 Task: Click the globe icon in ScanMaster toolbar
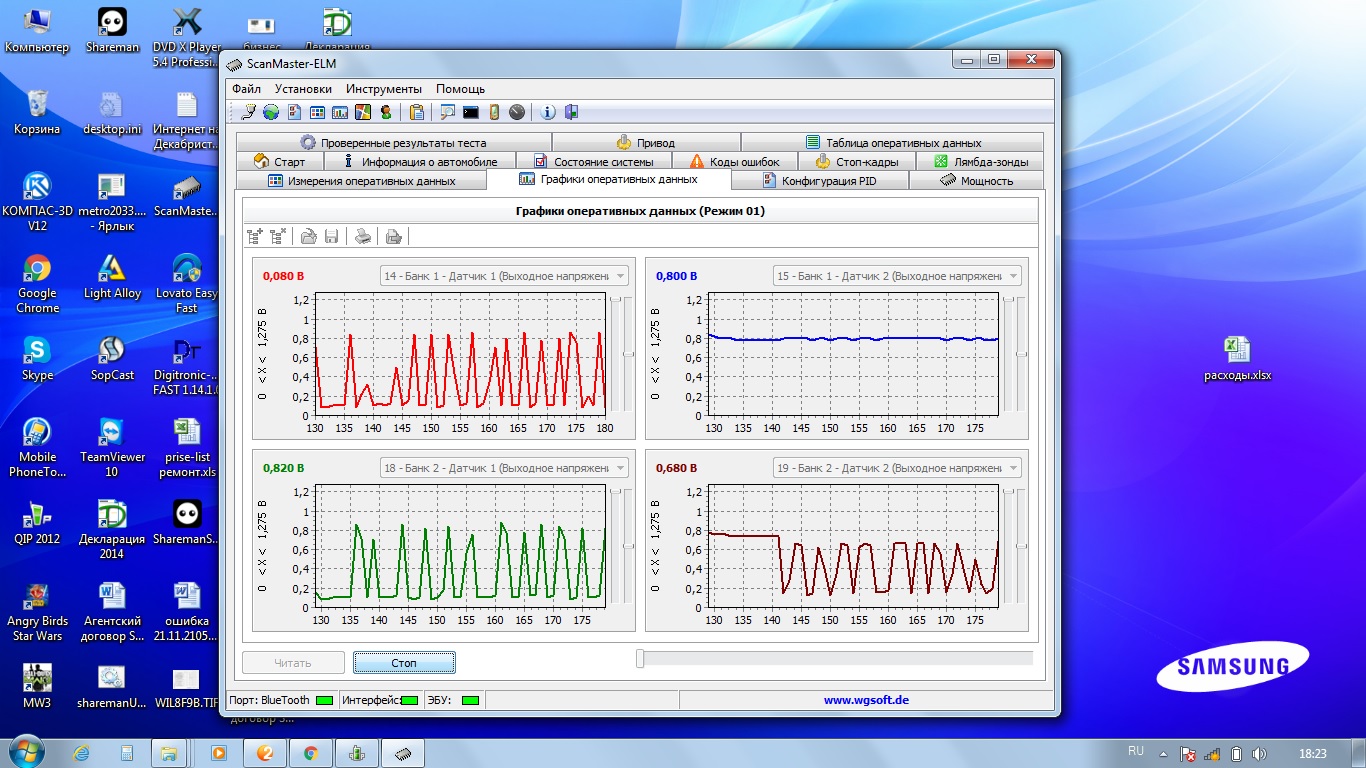[271, 112]
